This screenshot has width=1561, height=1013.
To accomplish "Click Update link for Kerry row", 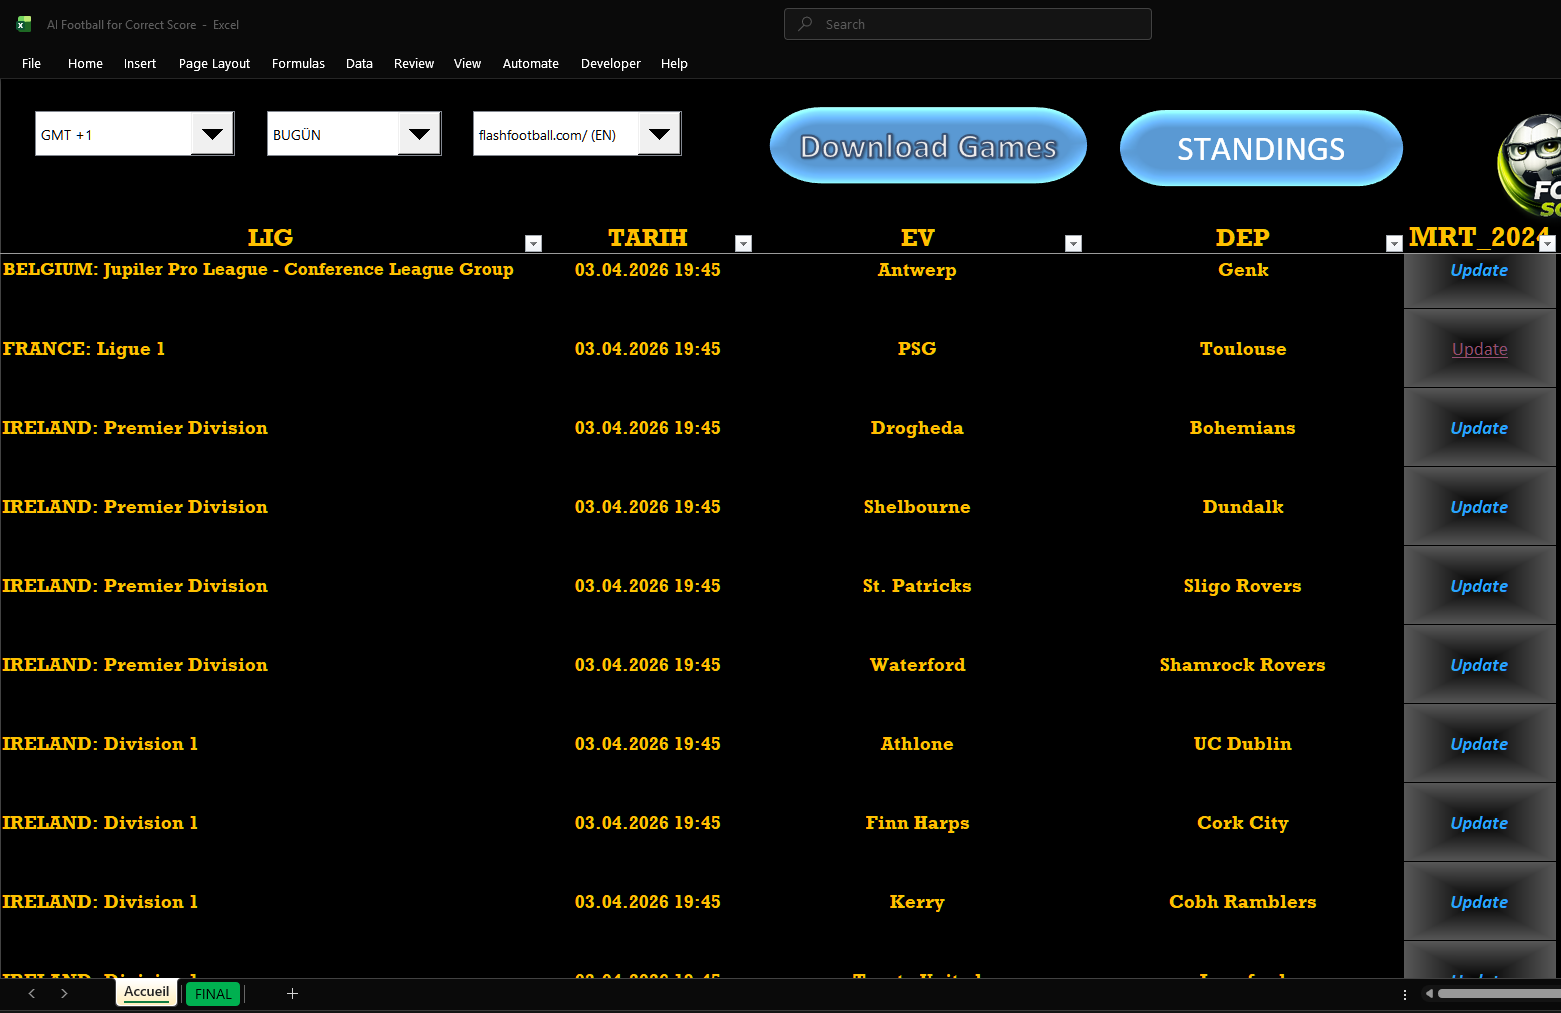I will pos(1479,902).
